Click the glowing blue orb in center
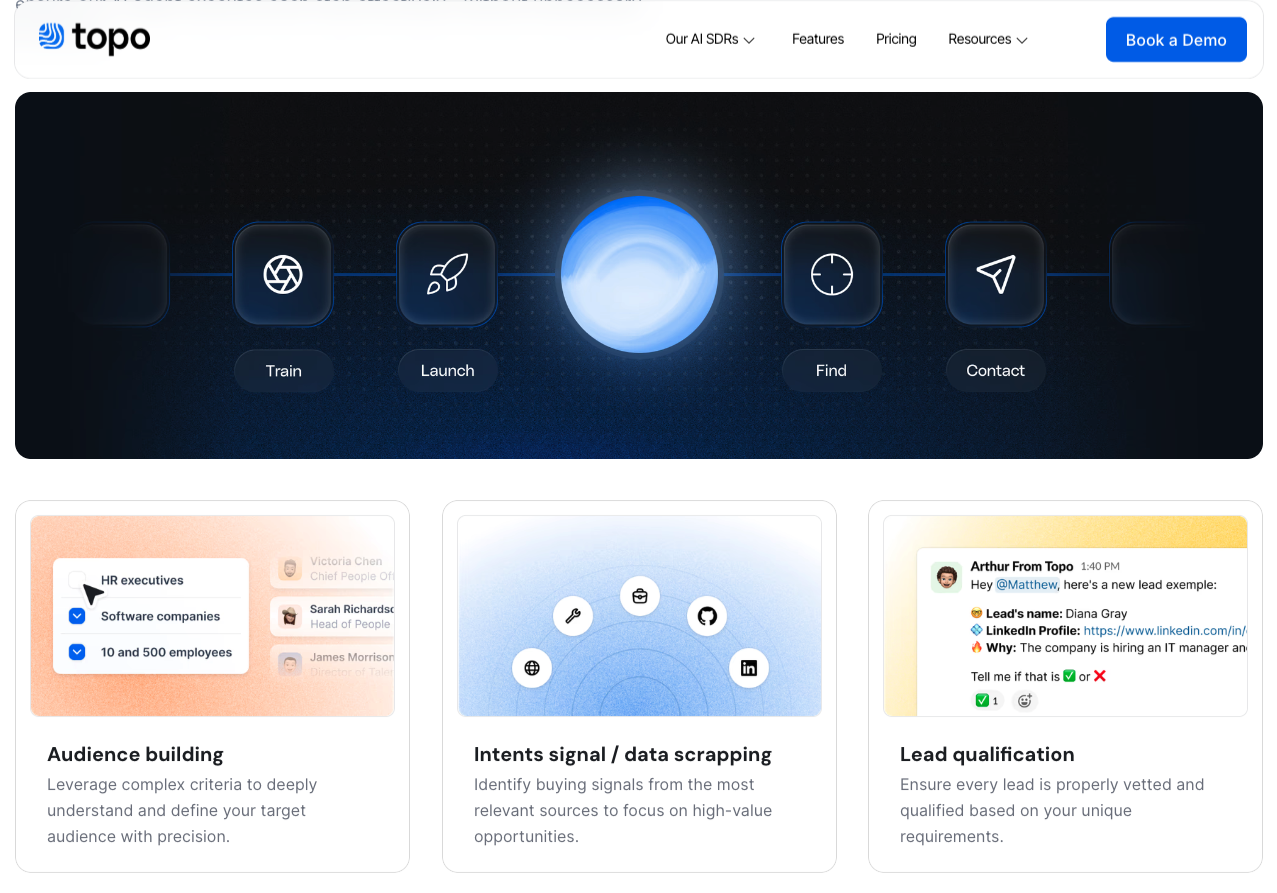This screenshot has width=1277, height=893. coord(639,274)
